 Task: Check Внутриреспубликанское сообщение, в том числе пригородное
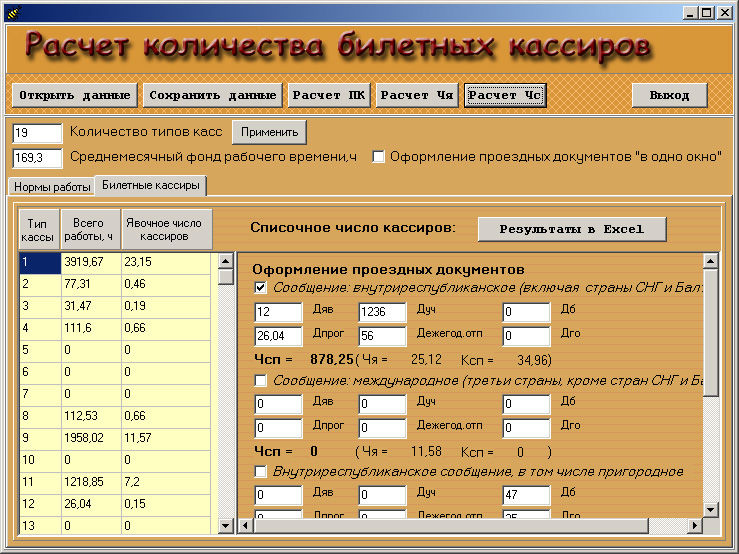[260, 471]
